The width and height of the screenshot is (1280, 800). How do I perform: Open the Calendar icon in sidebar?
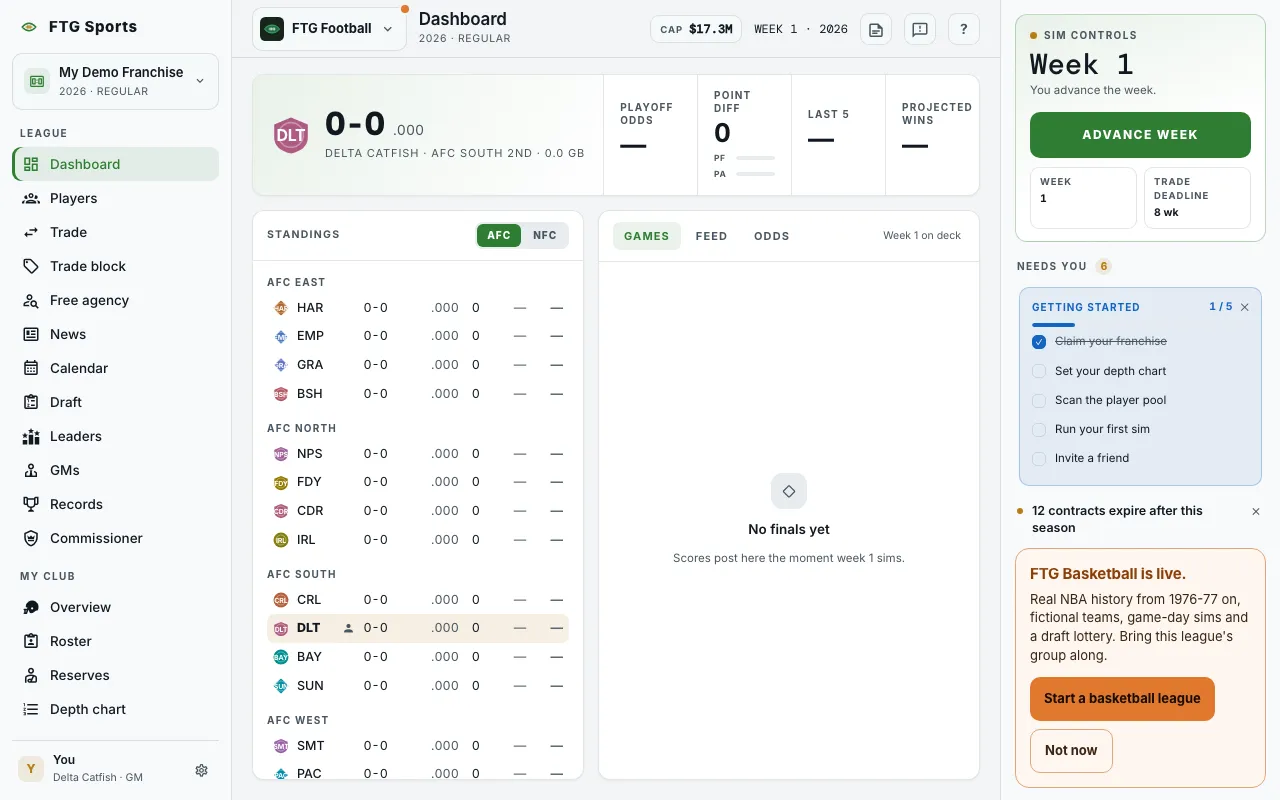click(31, 368)
